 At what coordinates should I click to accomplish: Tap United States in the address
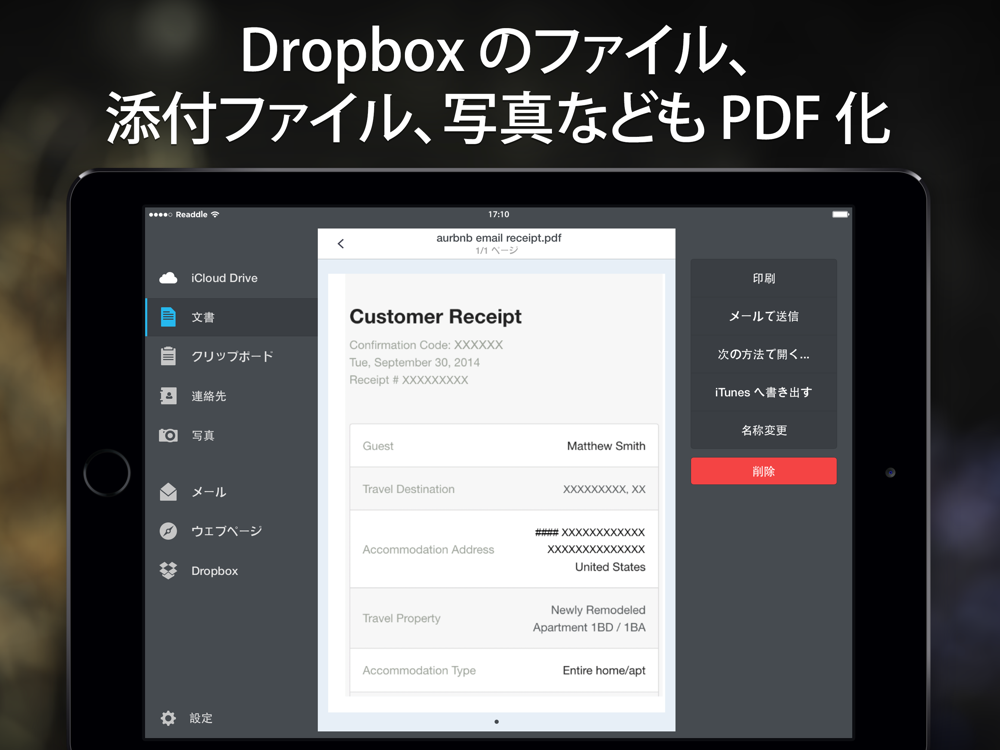click(610, 567)
